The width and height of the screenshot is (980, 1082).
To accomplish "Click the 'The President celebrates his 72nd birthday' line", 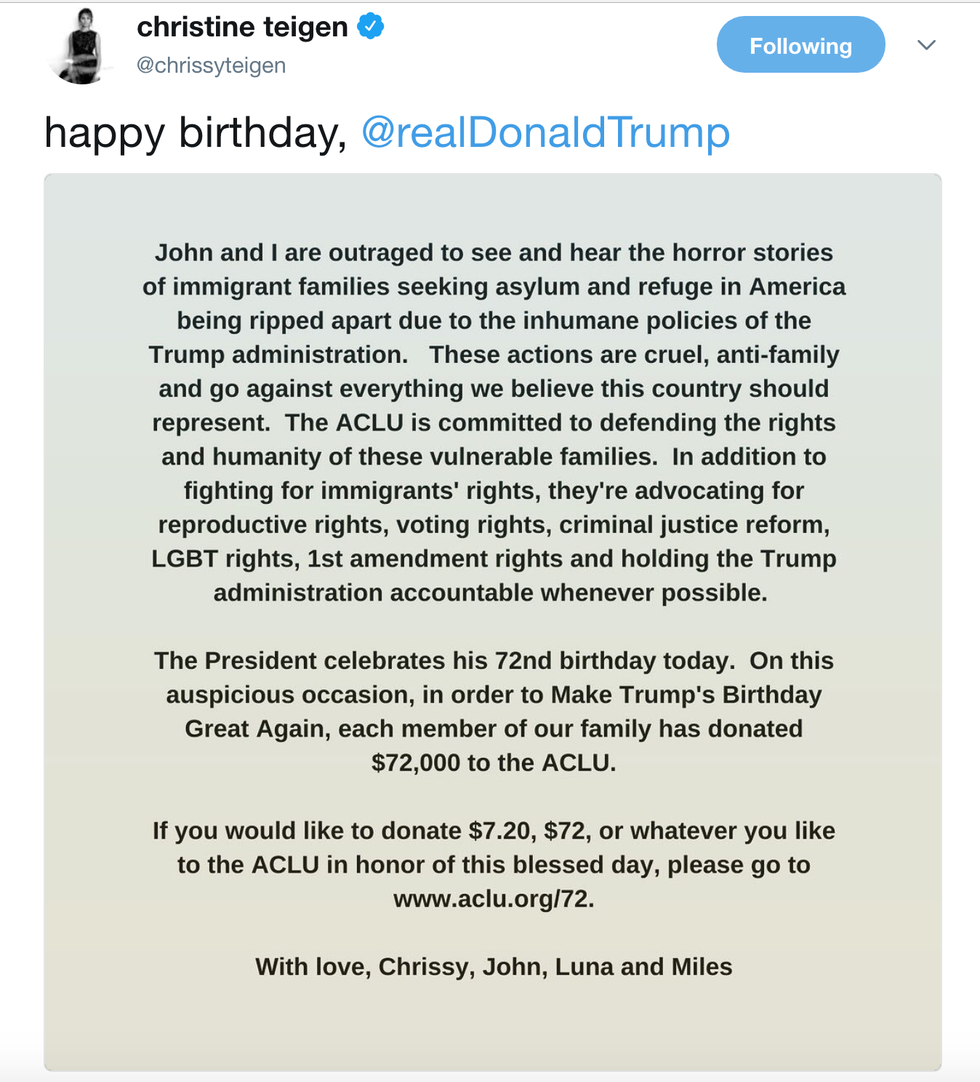I will point(493,661).
